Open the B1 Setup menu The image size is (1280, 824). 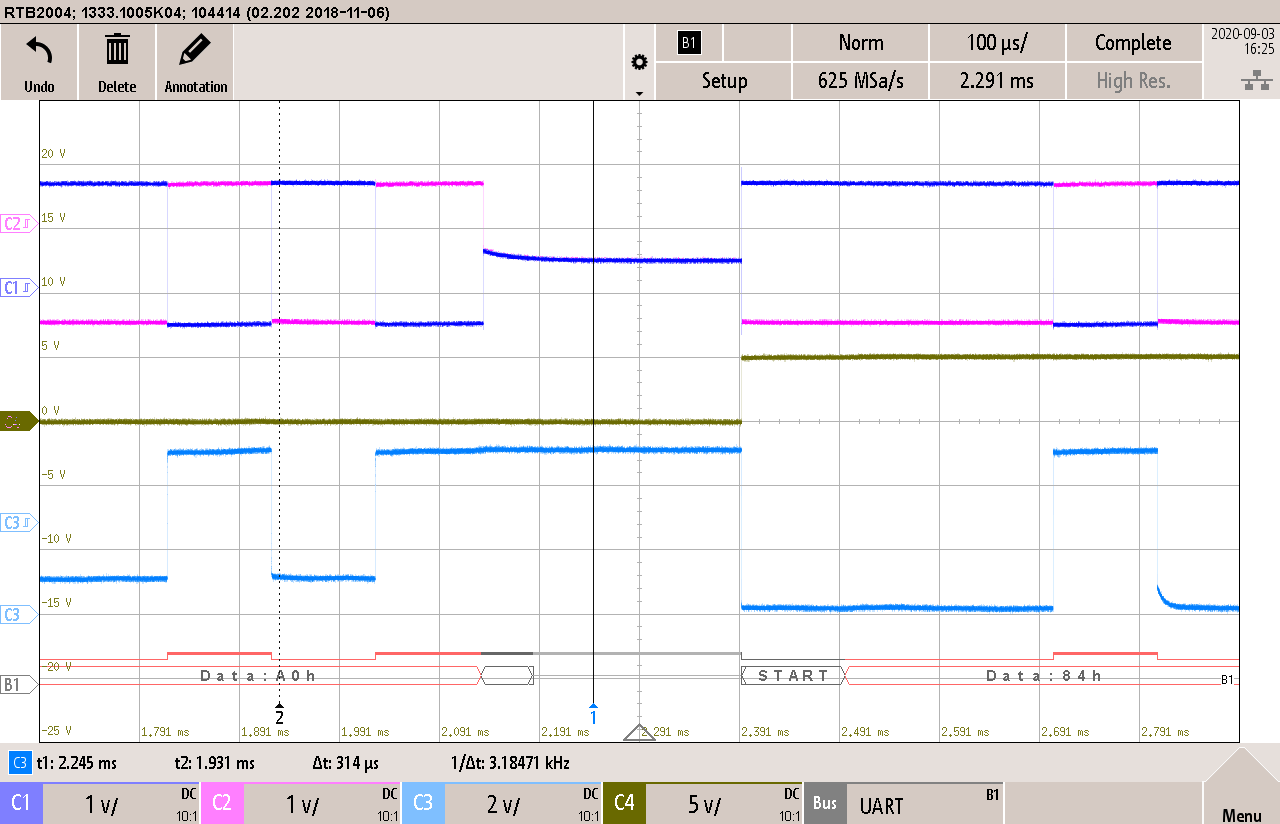coord(723,81)
